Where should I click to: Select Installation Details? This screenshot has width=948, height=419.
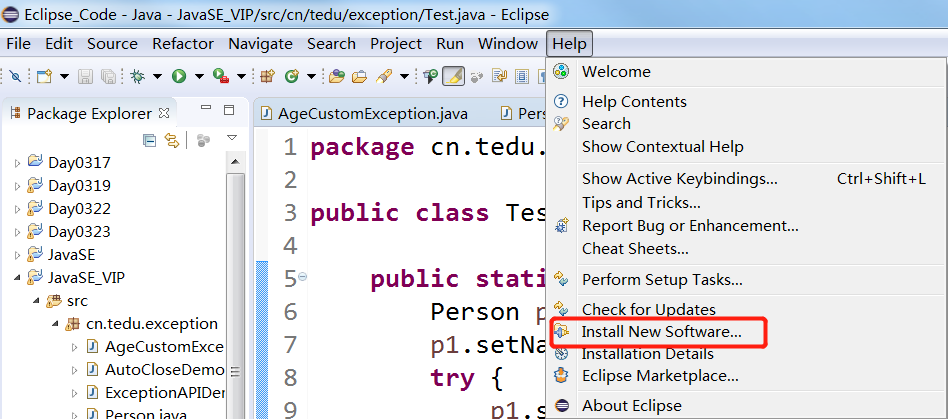[747, 354]
